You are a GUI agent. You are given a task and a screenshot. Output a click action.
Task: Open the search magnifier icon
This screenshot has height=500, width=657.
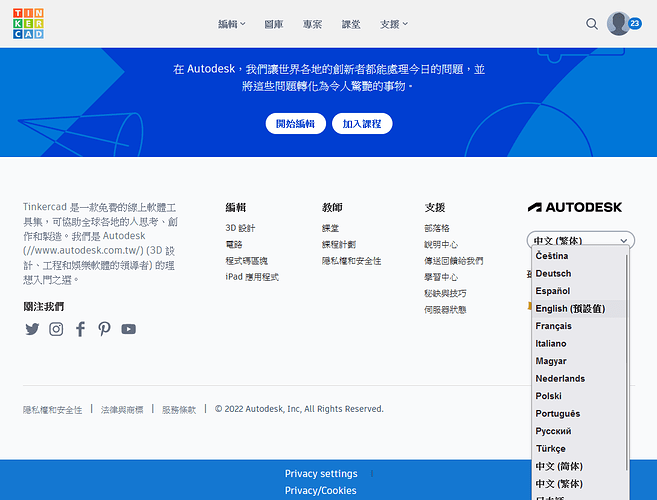592,24
